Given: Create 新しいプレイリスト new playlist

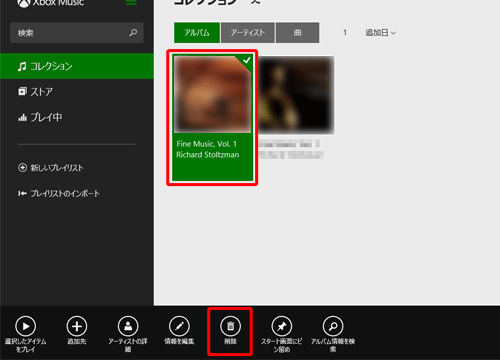Looking at the screenshot, I should coord(50,168).
